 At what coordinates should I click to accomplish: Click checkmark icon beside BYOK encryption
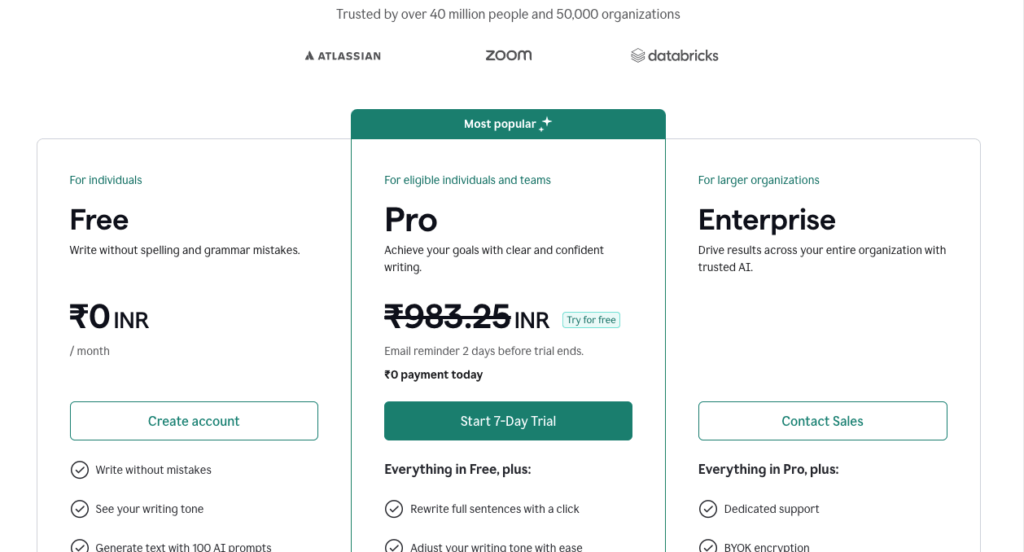coord(708,546)
